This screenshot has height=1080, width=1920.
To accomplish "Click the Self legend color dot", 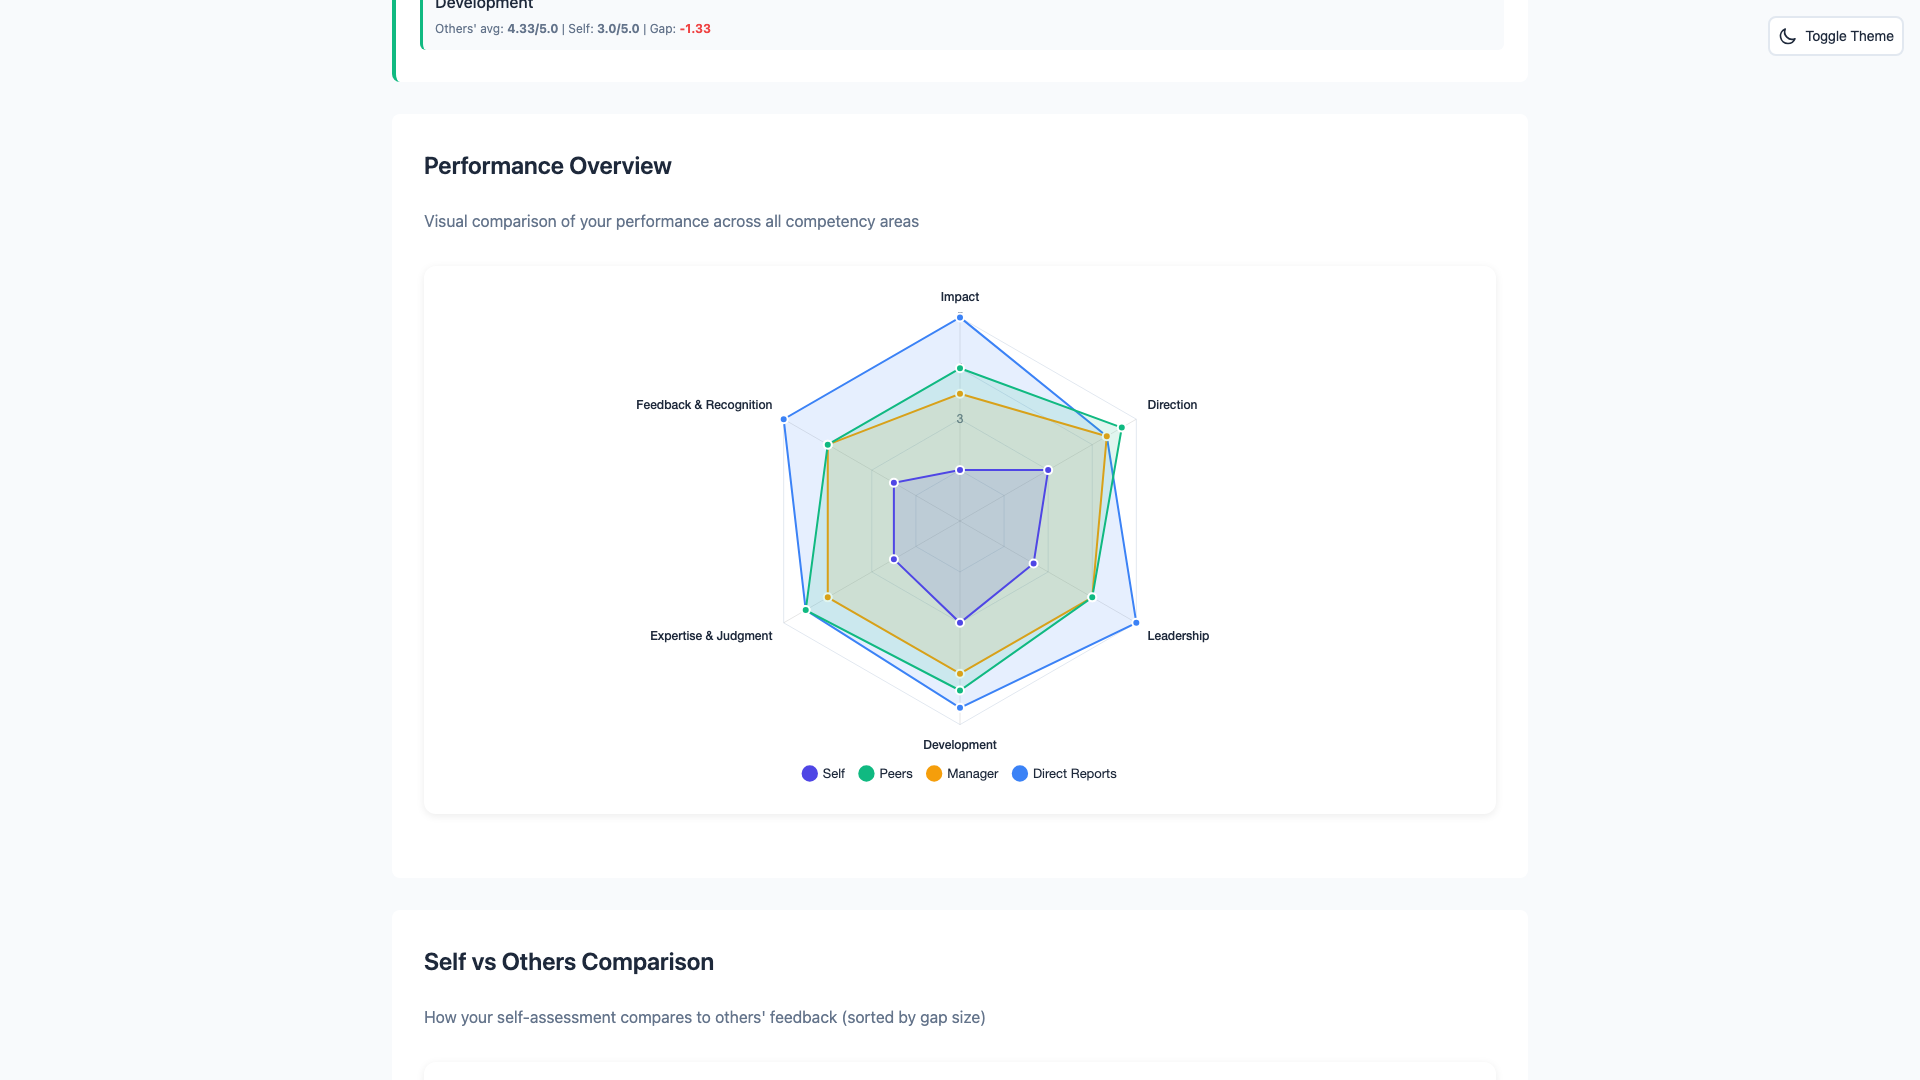I will pos(808,773).
